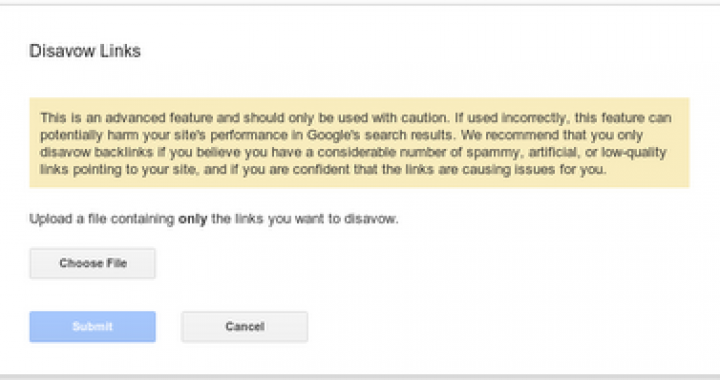Click the phrase "disavow backlinks" in the warning
720x380 pixels.
coord(96,152)
